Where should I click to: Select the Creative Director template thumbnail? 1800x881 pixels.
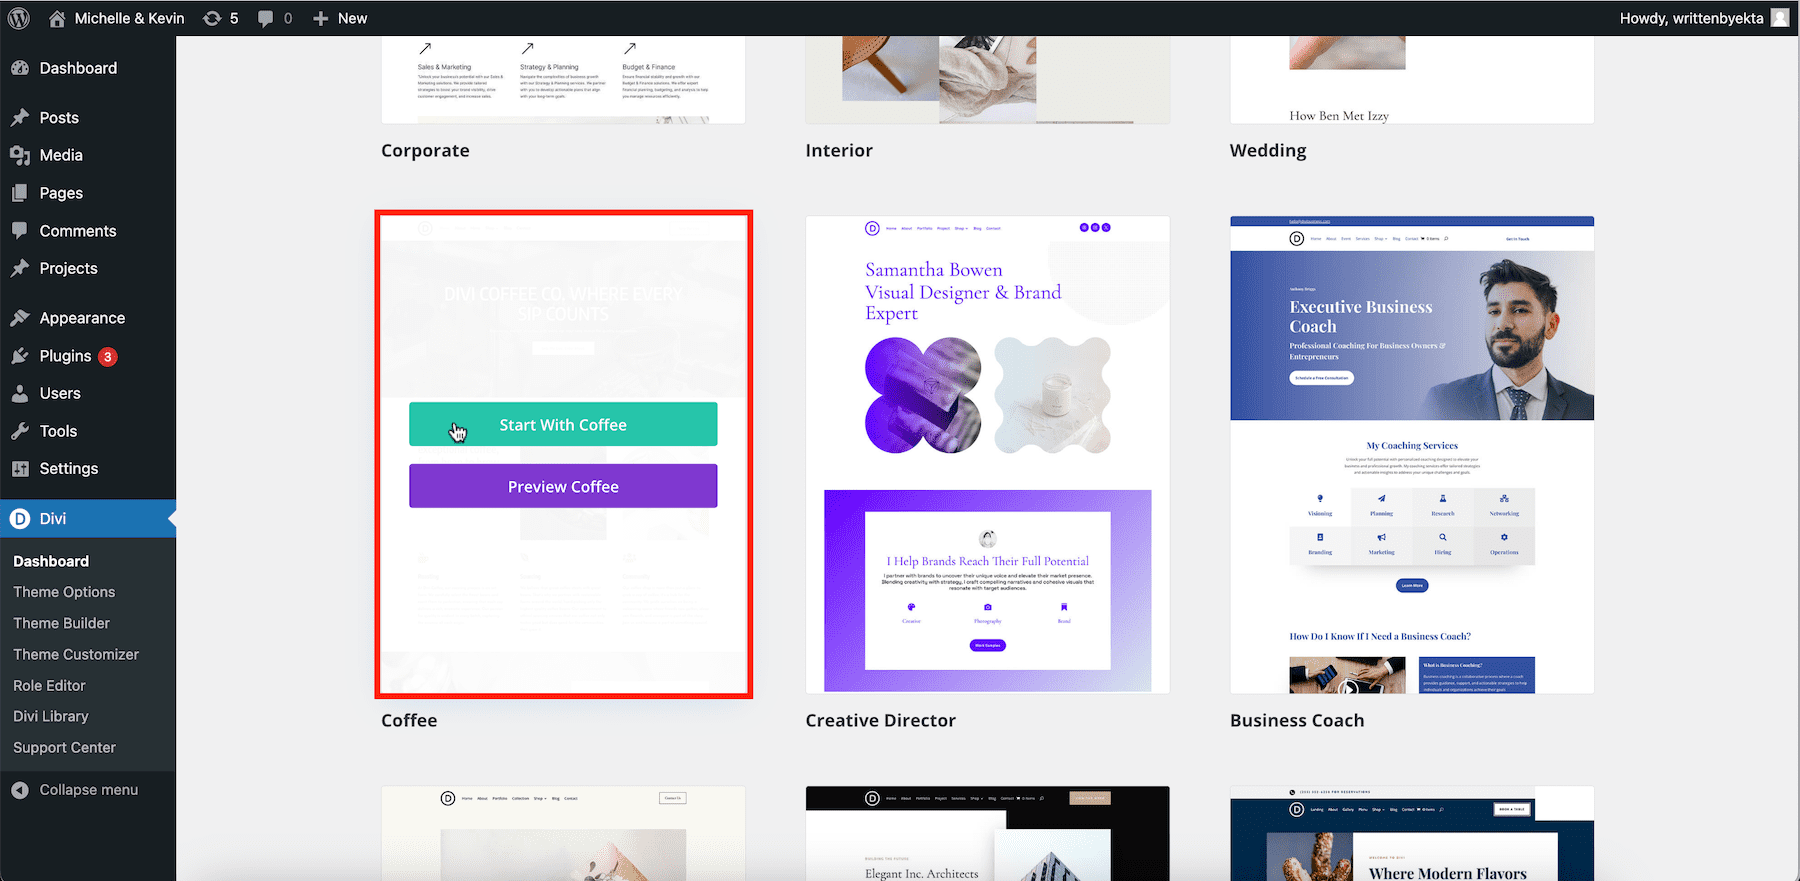pos(988,455)
